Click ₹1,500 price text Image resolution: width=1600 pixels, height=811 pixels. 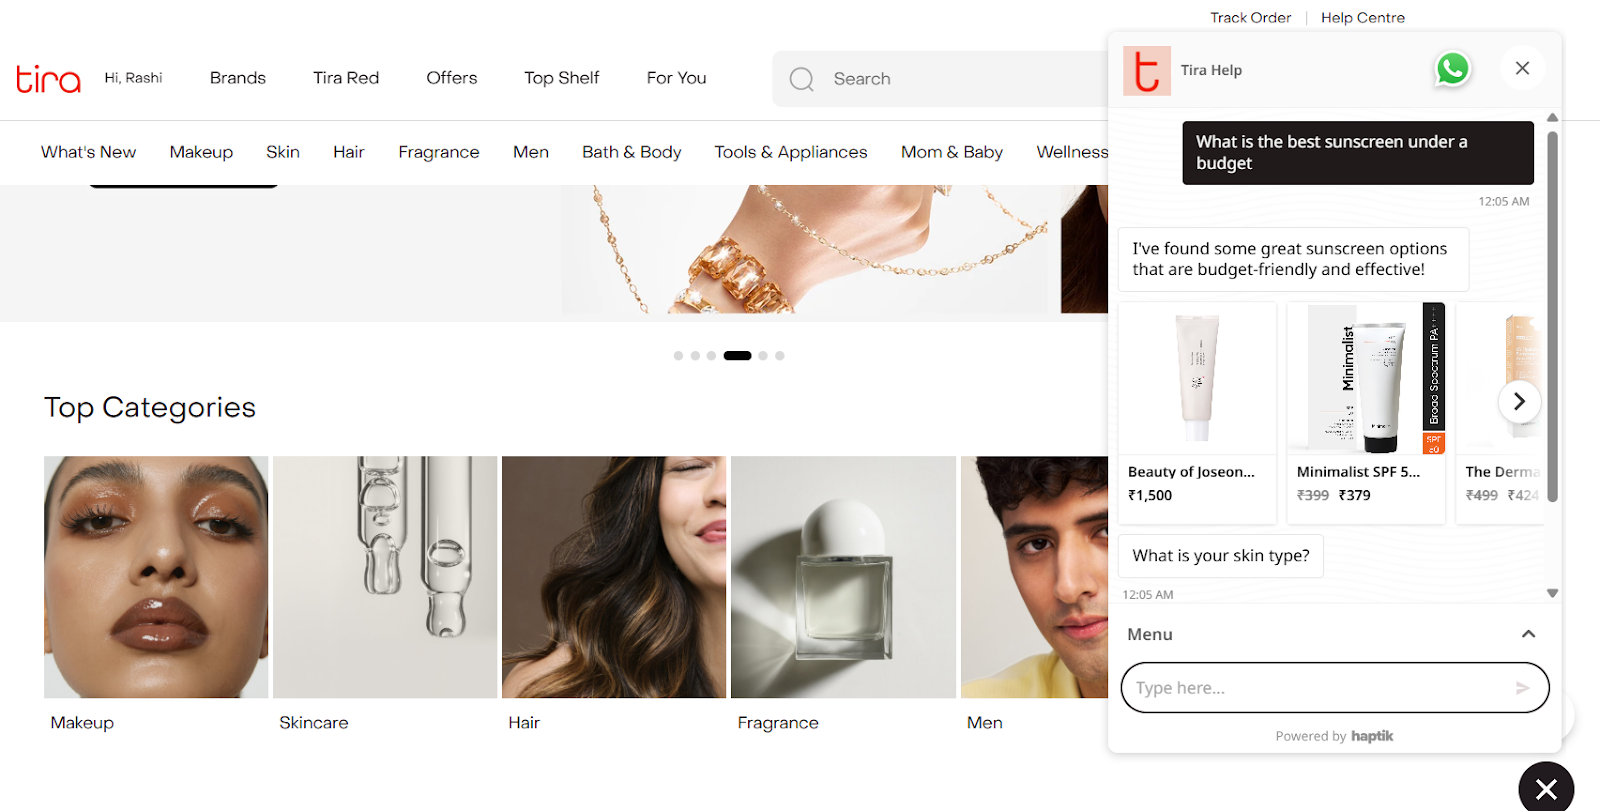point(1150,495)
